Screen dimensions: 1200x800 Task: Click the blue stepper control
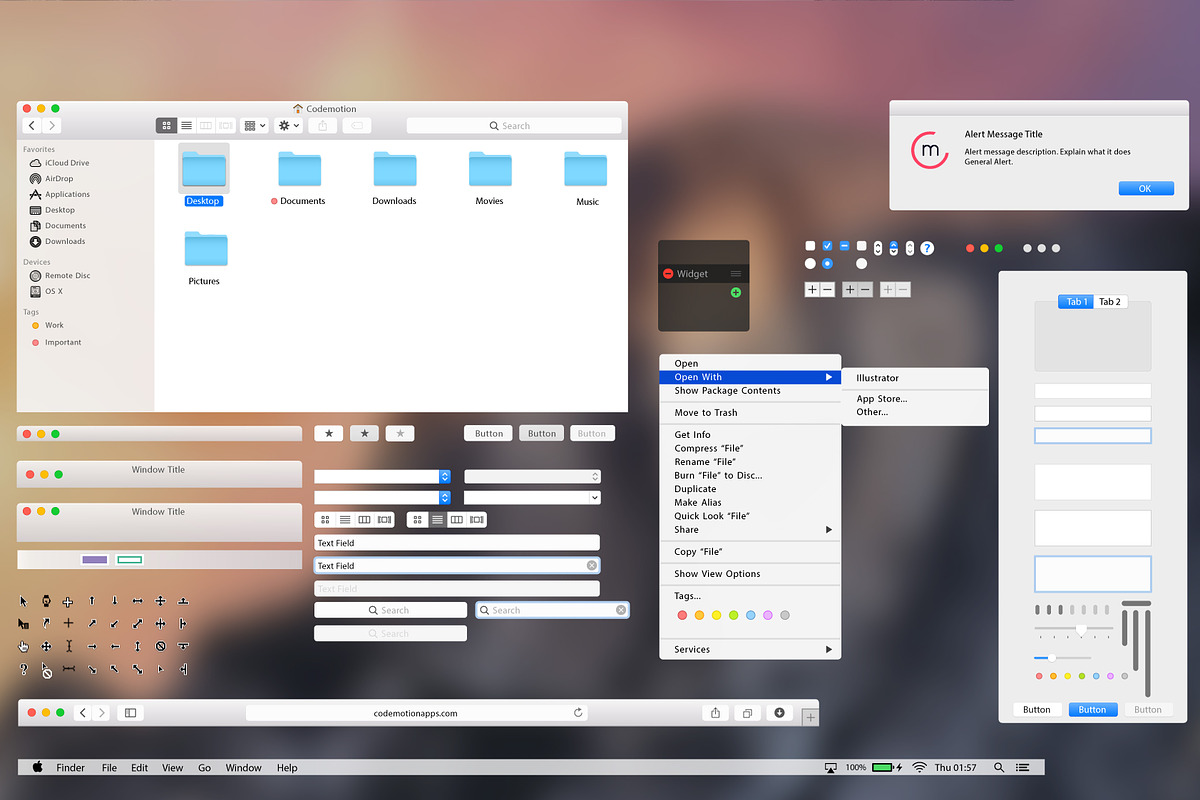click(893, 248)
